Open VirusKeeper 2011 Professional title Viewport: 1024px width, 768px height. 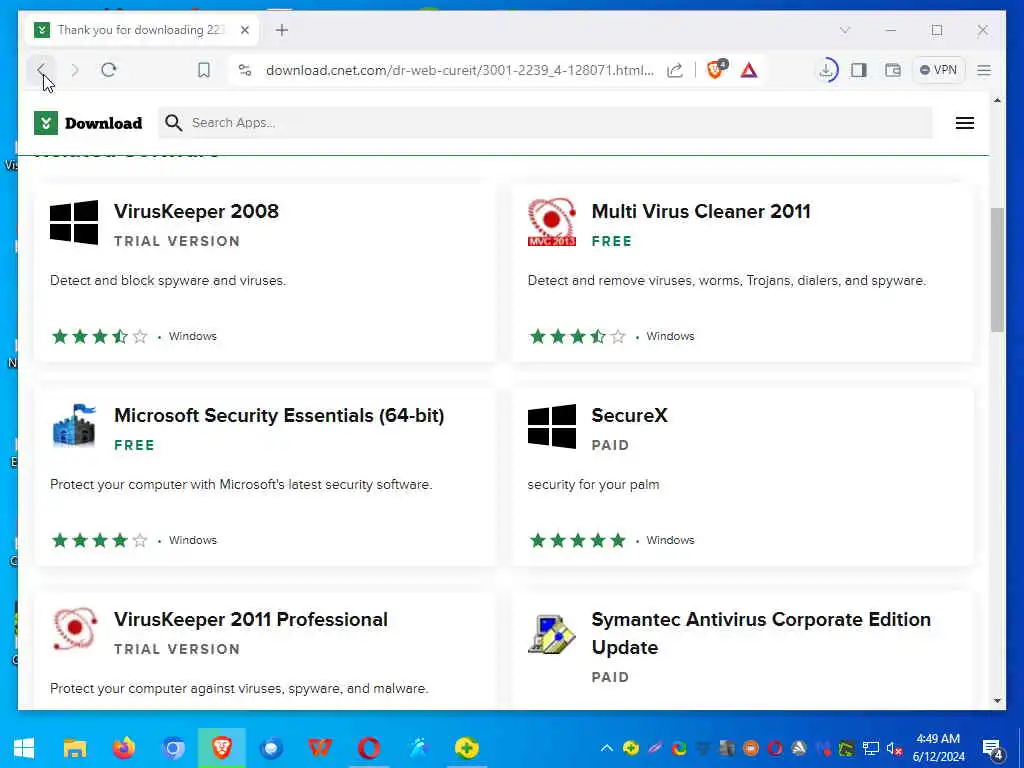251,619
